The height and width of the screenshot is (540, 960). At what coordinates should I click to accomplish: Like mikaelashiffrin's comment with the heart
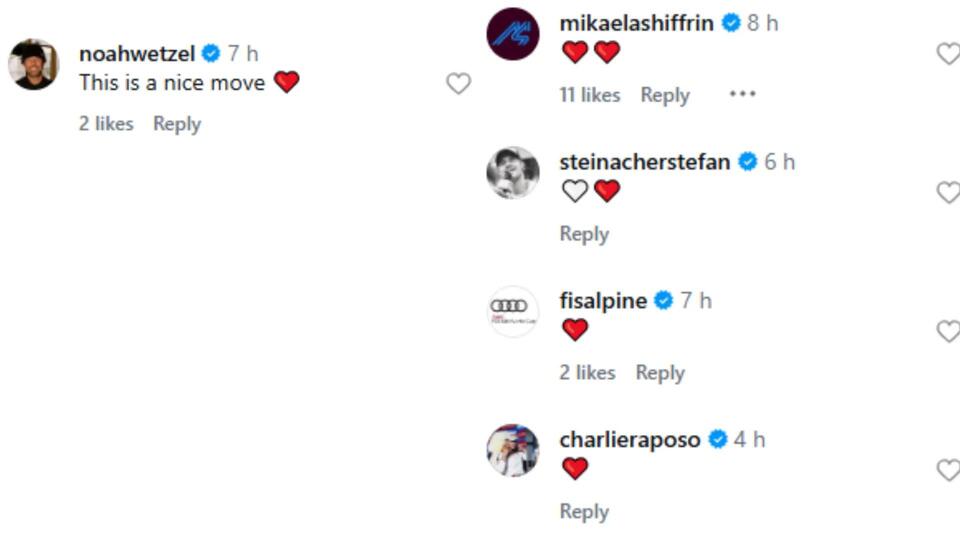948,54
